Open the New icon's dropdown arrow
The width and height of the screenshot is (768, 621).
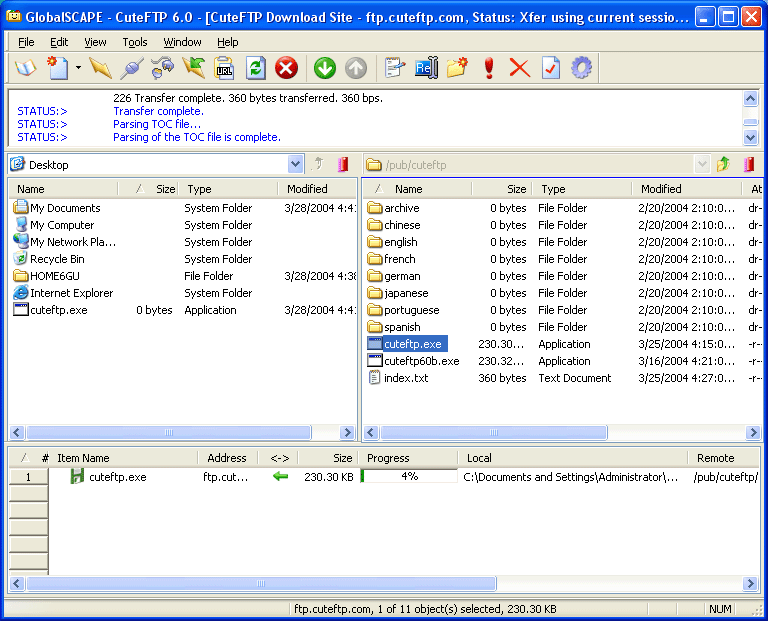[78, 68]
